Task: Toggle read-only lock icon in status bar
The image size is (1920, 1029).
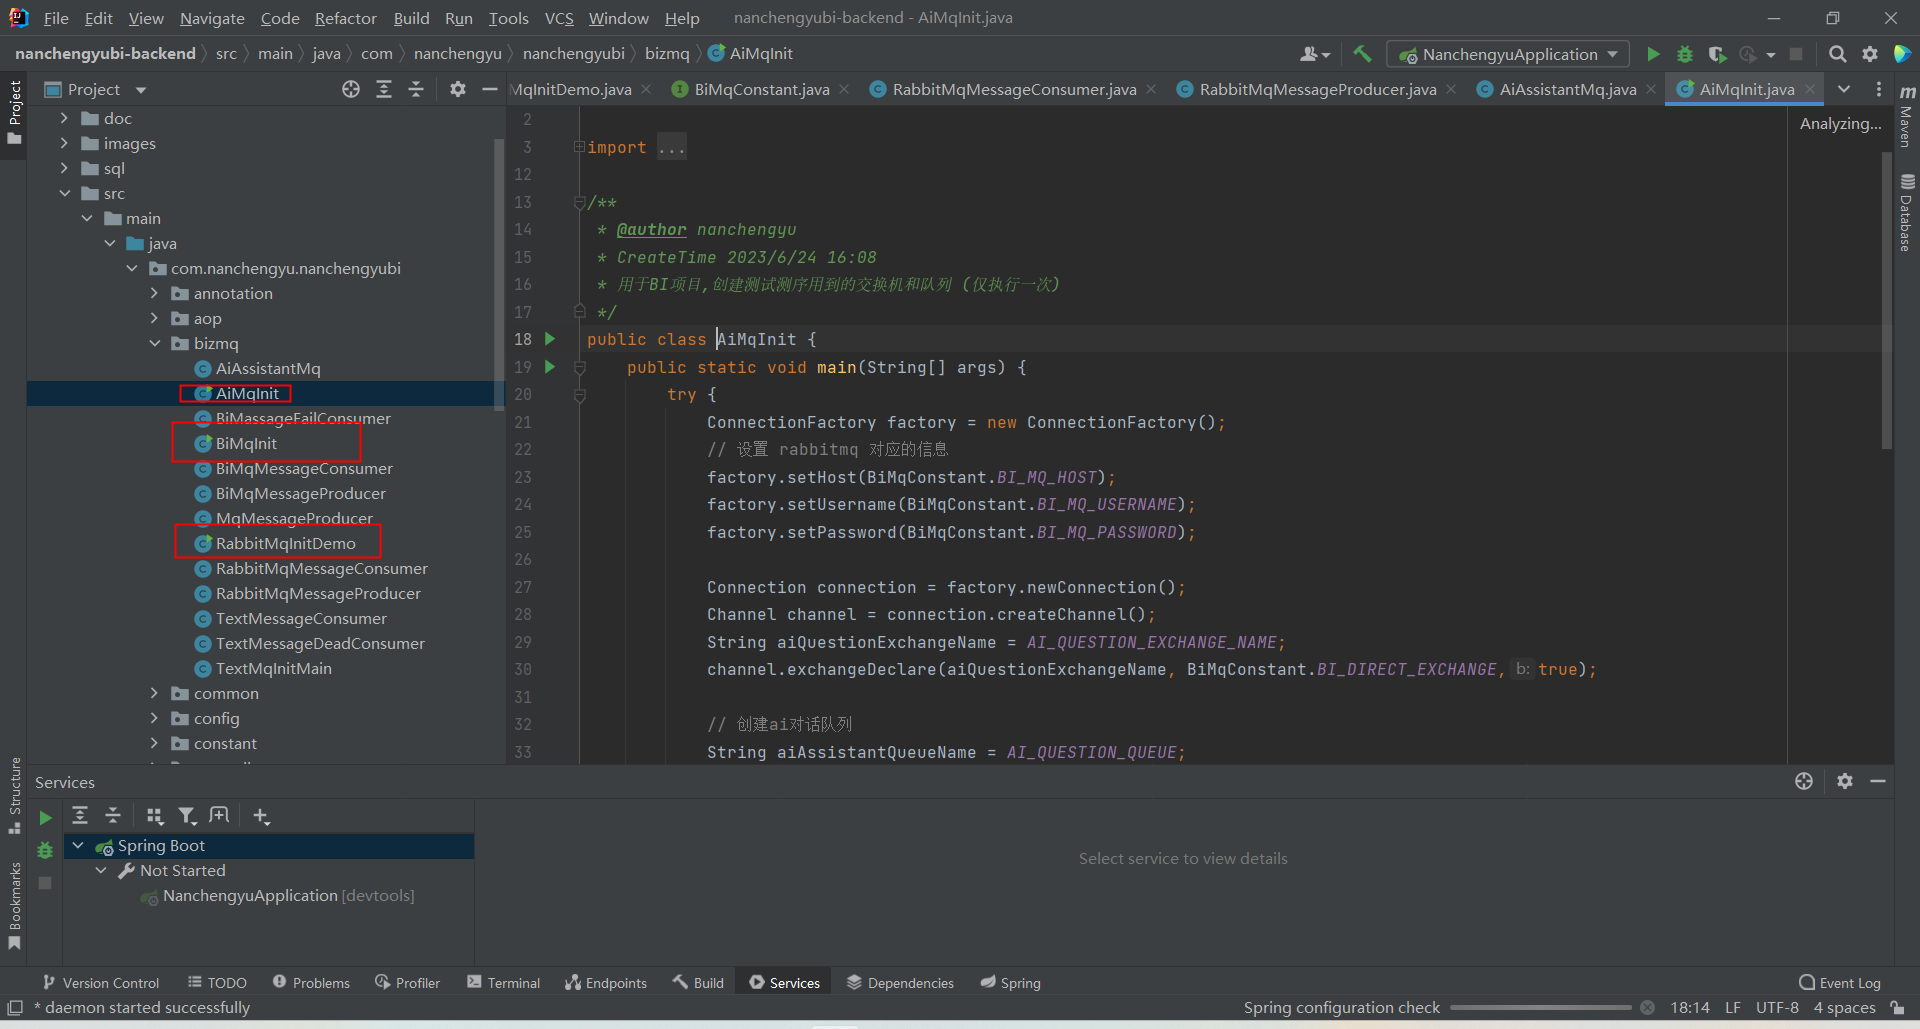Action: click(1897, 1008)
